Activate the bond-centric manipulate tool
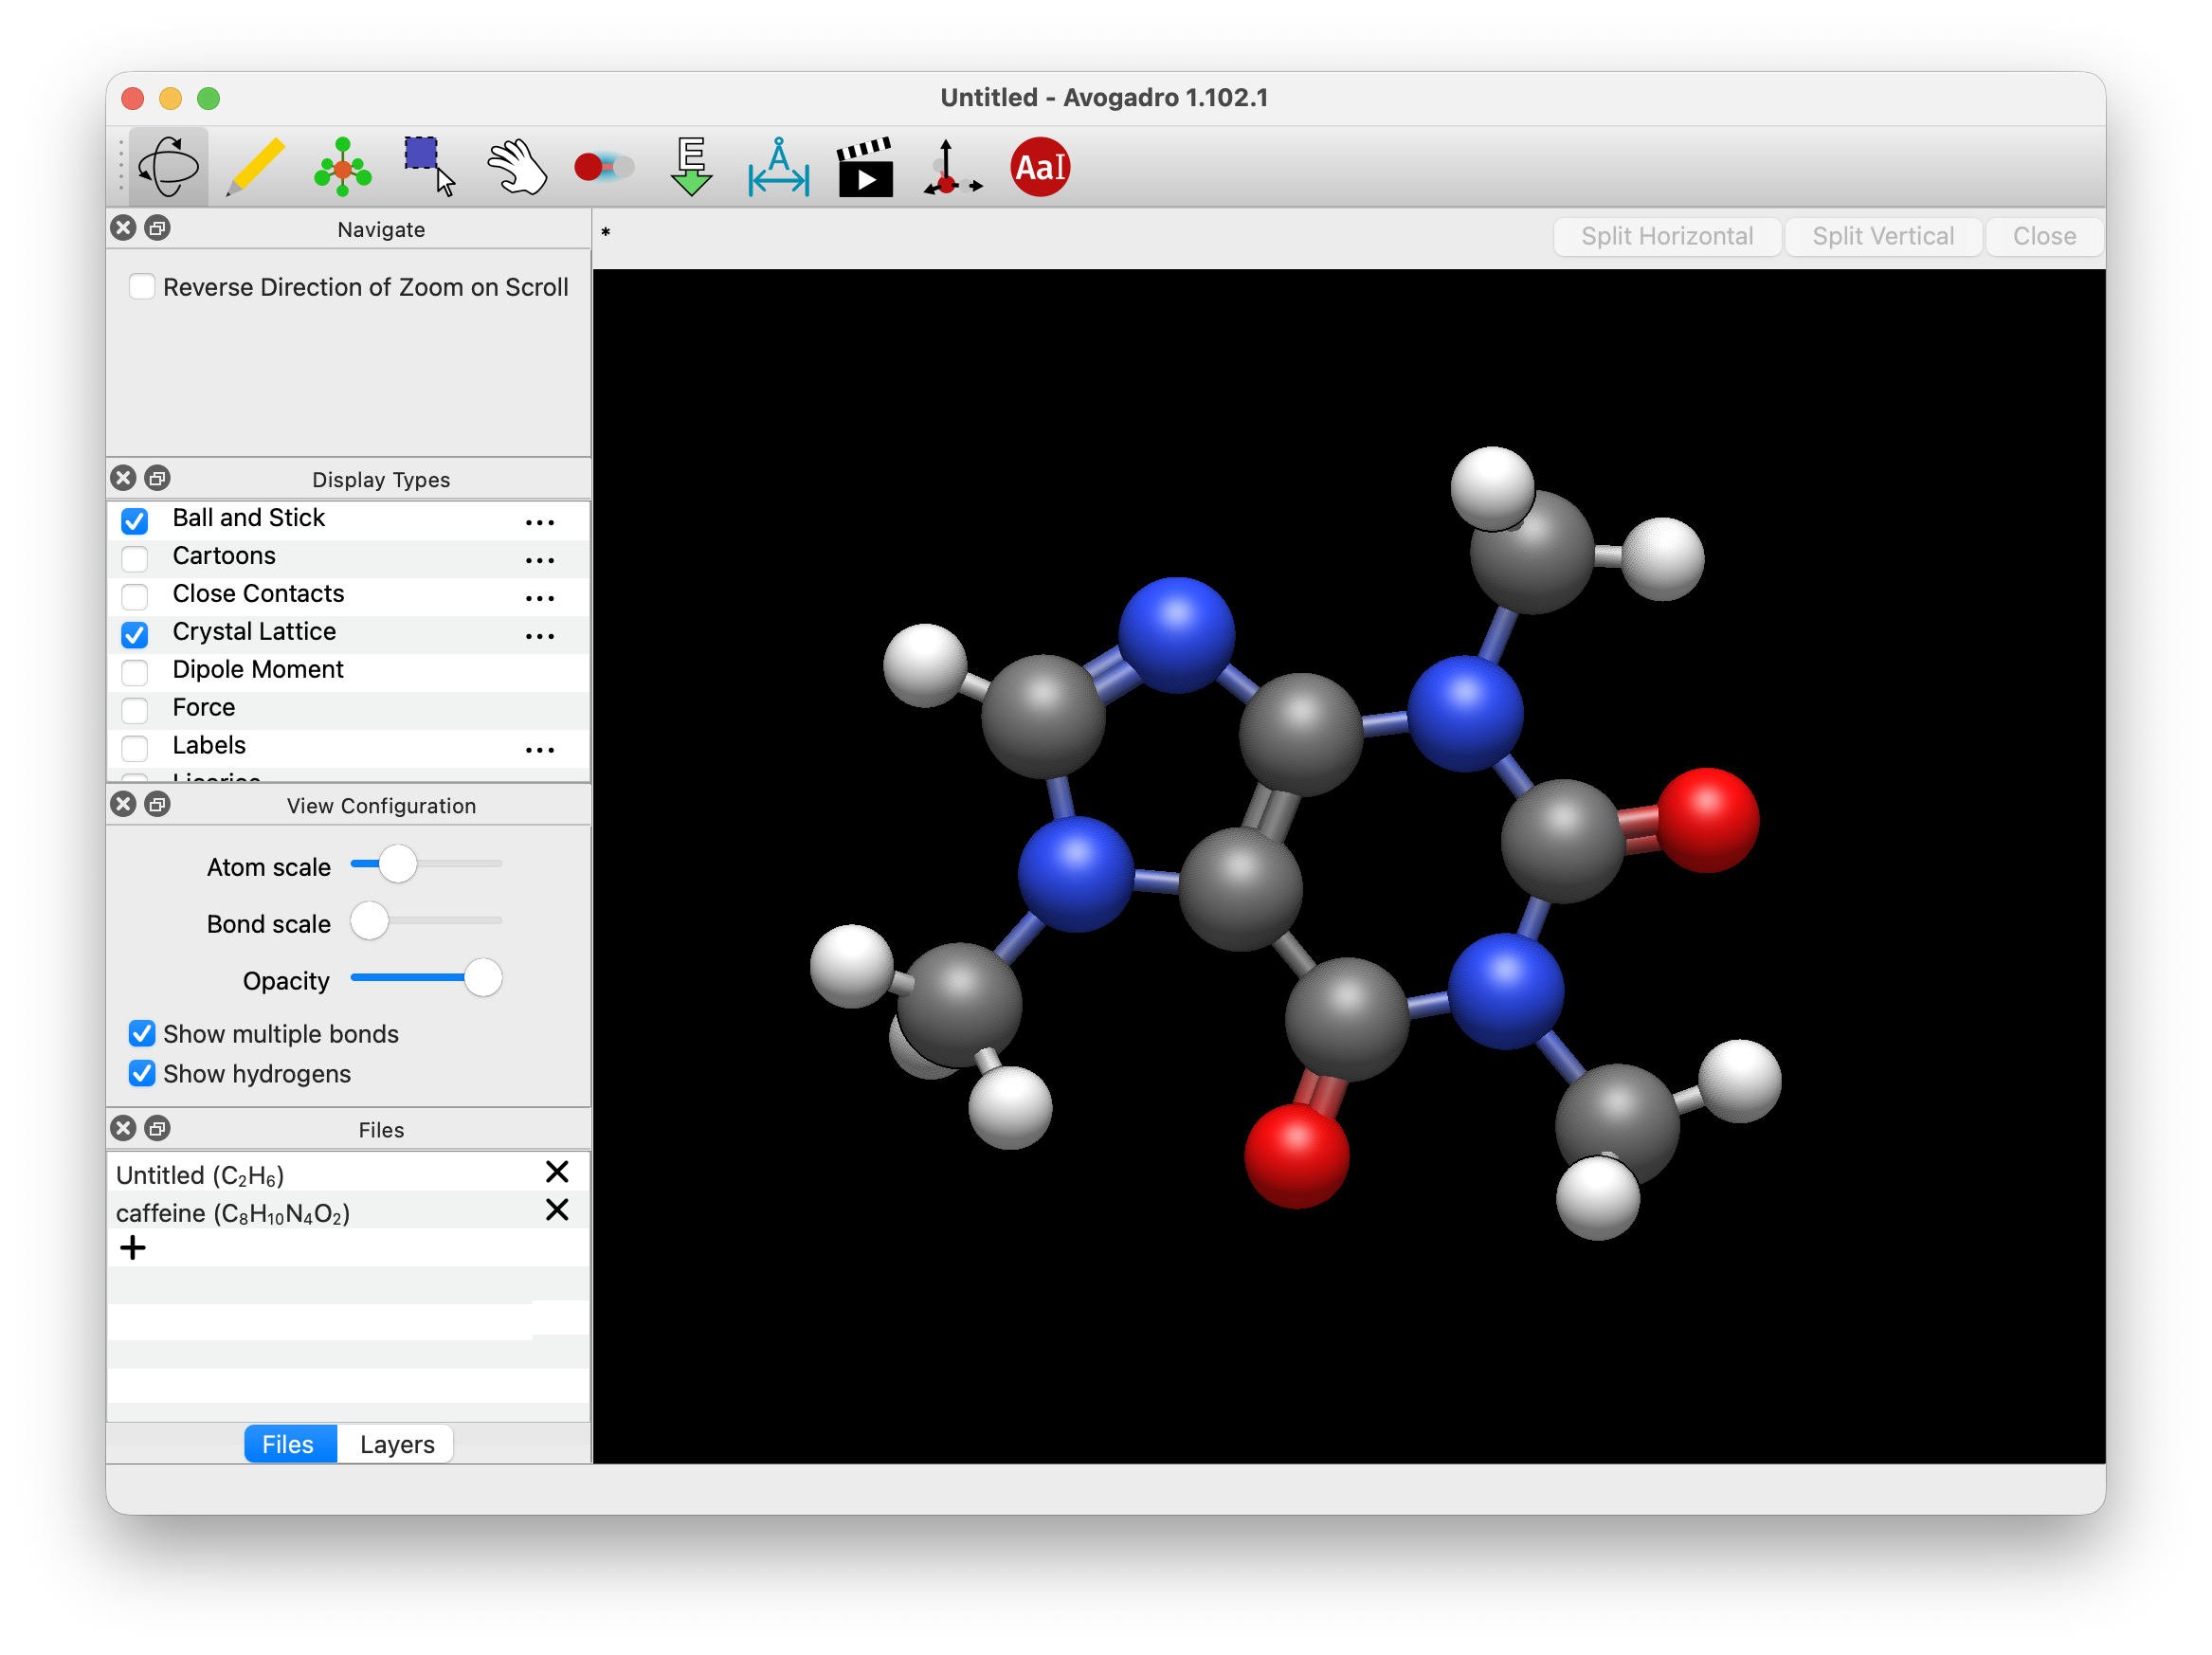The image size is (2212, 1655). (603, 166)
